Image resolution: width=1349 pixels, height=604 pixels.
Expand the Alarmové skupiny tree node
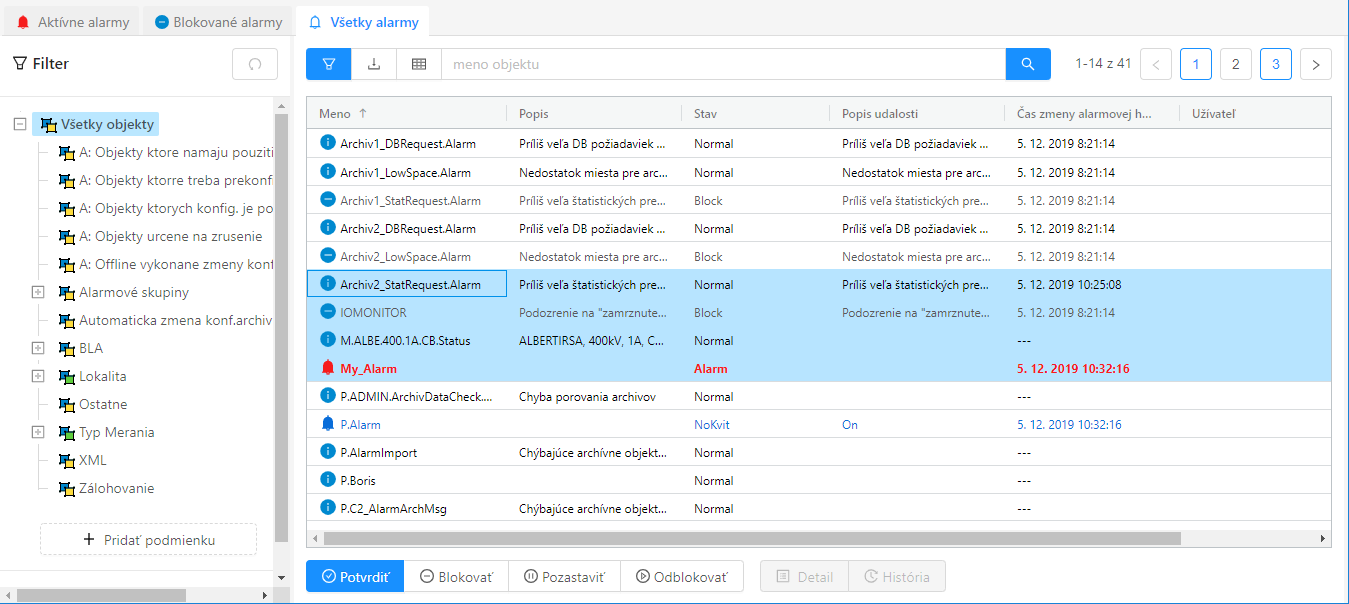(x=38, y=293)
